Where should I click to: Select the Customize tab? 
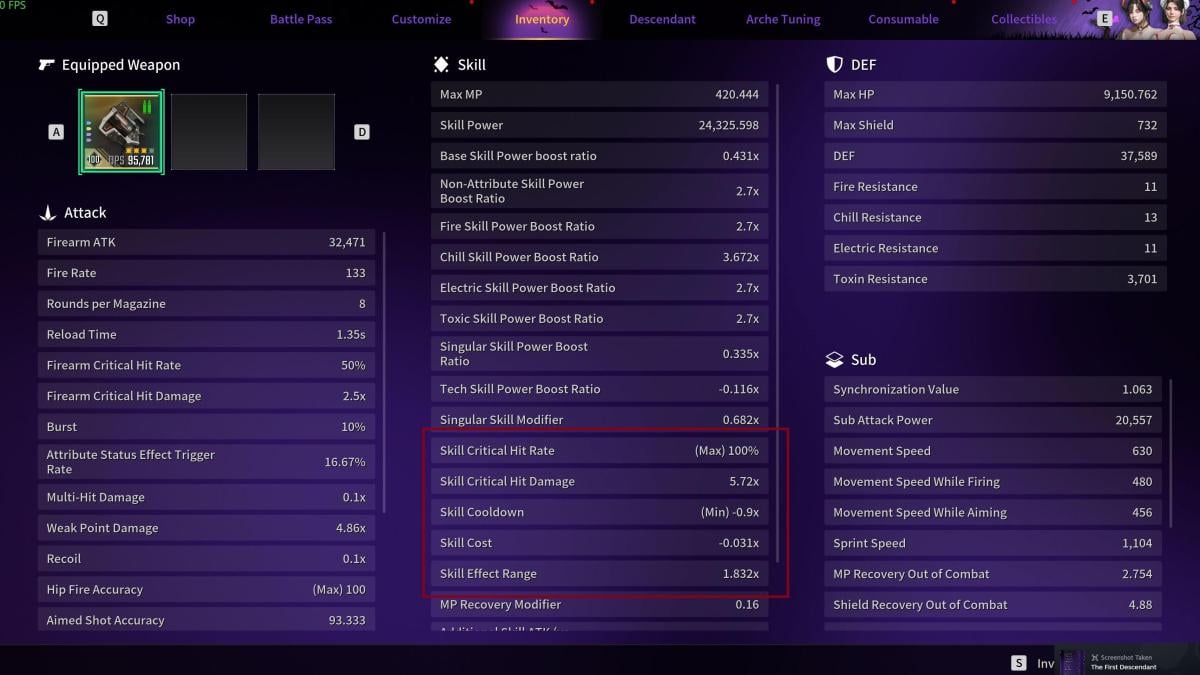421,18
